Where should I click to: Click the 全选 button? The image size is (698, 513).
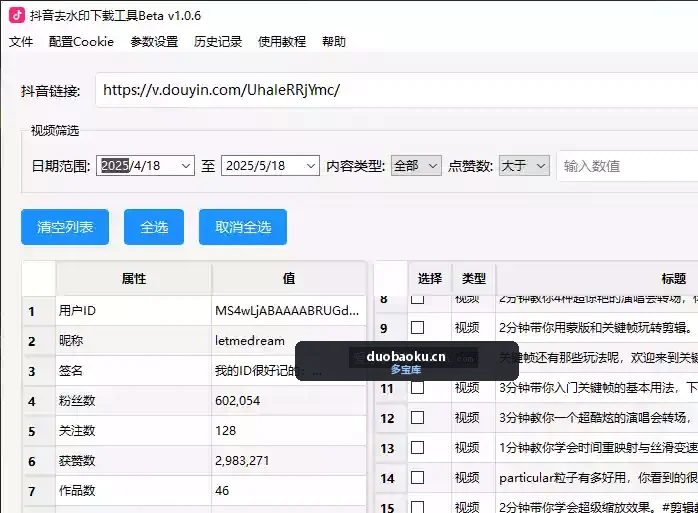pyautogui.click(x=154, y=227)
